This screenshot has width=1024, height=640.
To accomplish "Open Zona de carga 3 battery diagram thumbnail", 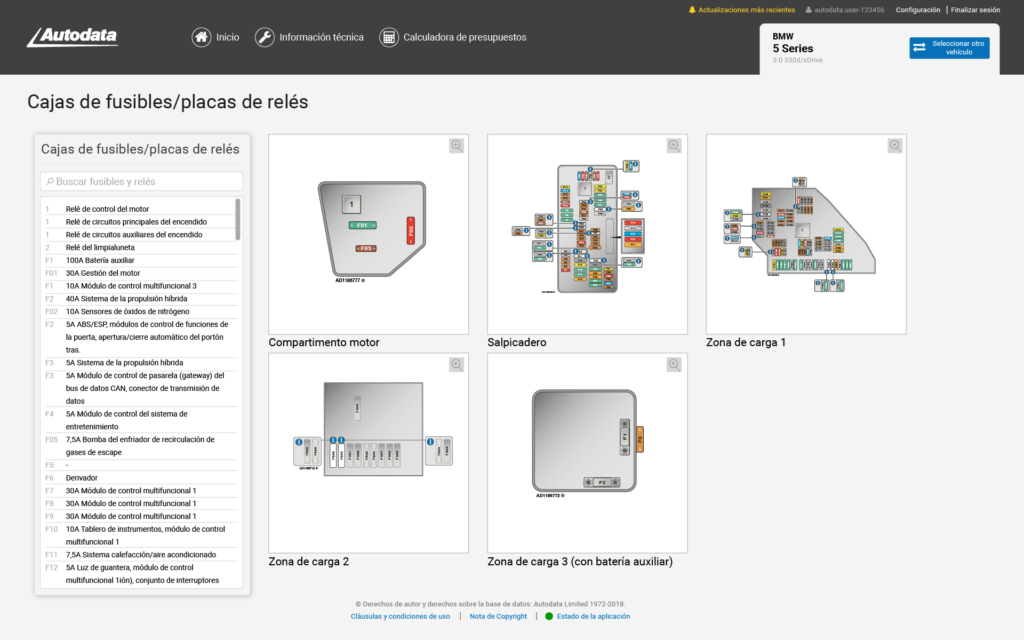I will 587,453.
